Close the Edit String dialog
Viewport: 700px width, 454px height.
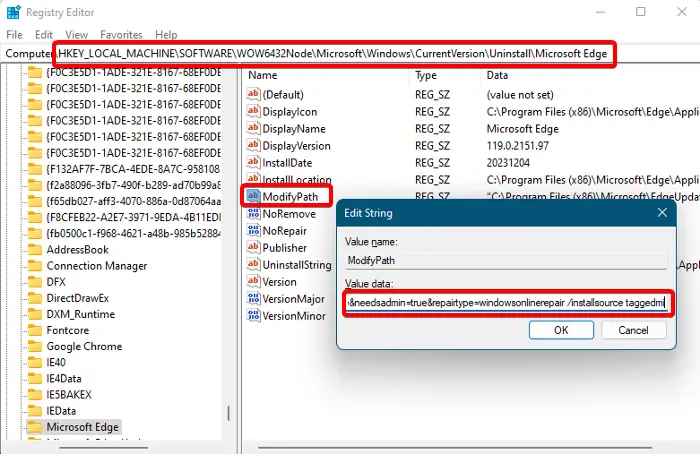click(x=662, y=213)
